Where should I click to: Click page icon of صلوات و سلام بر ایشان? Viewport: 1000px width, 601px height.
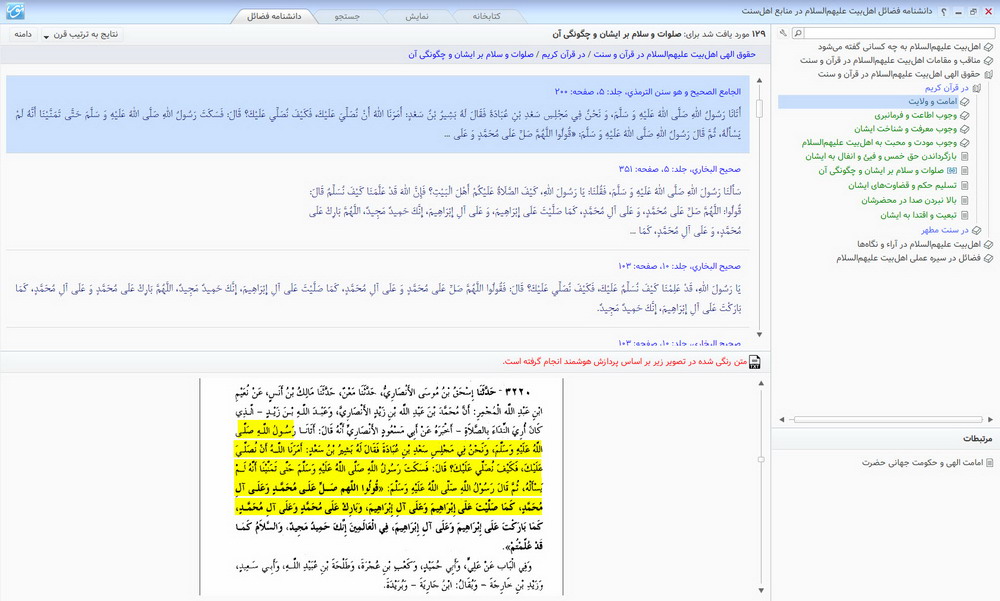[x=965, y=171]
